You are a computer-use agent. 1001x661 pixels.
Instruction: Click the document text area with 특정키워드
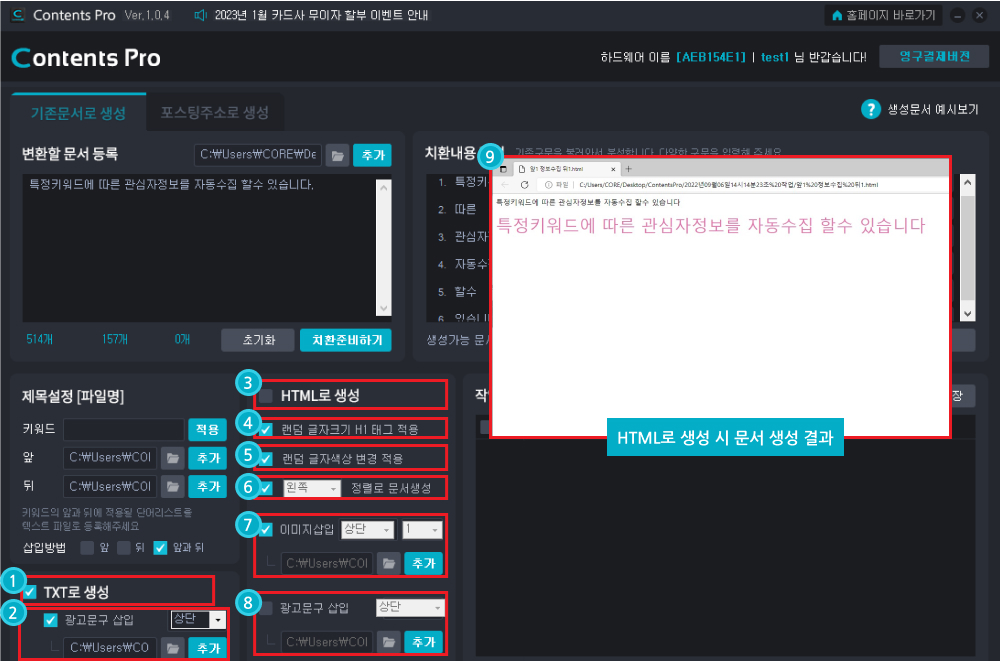tap(200, 248)
